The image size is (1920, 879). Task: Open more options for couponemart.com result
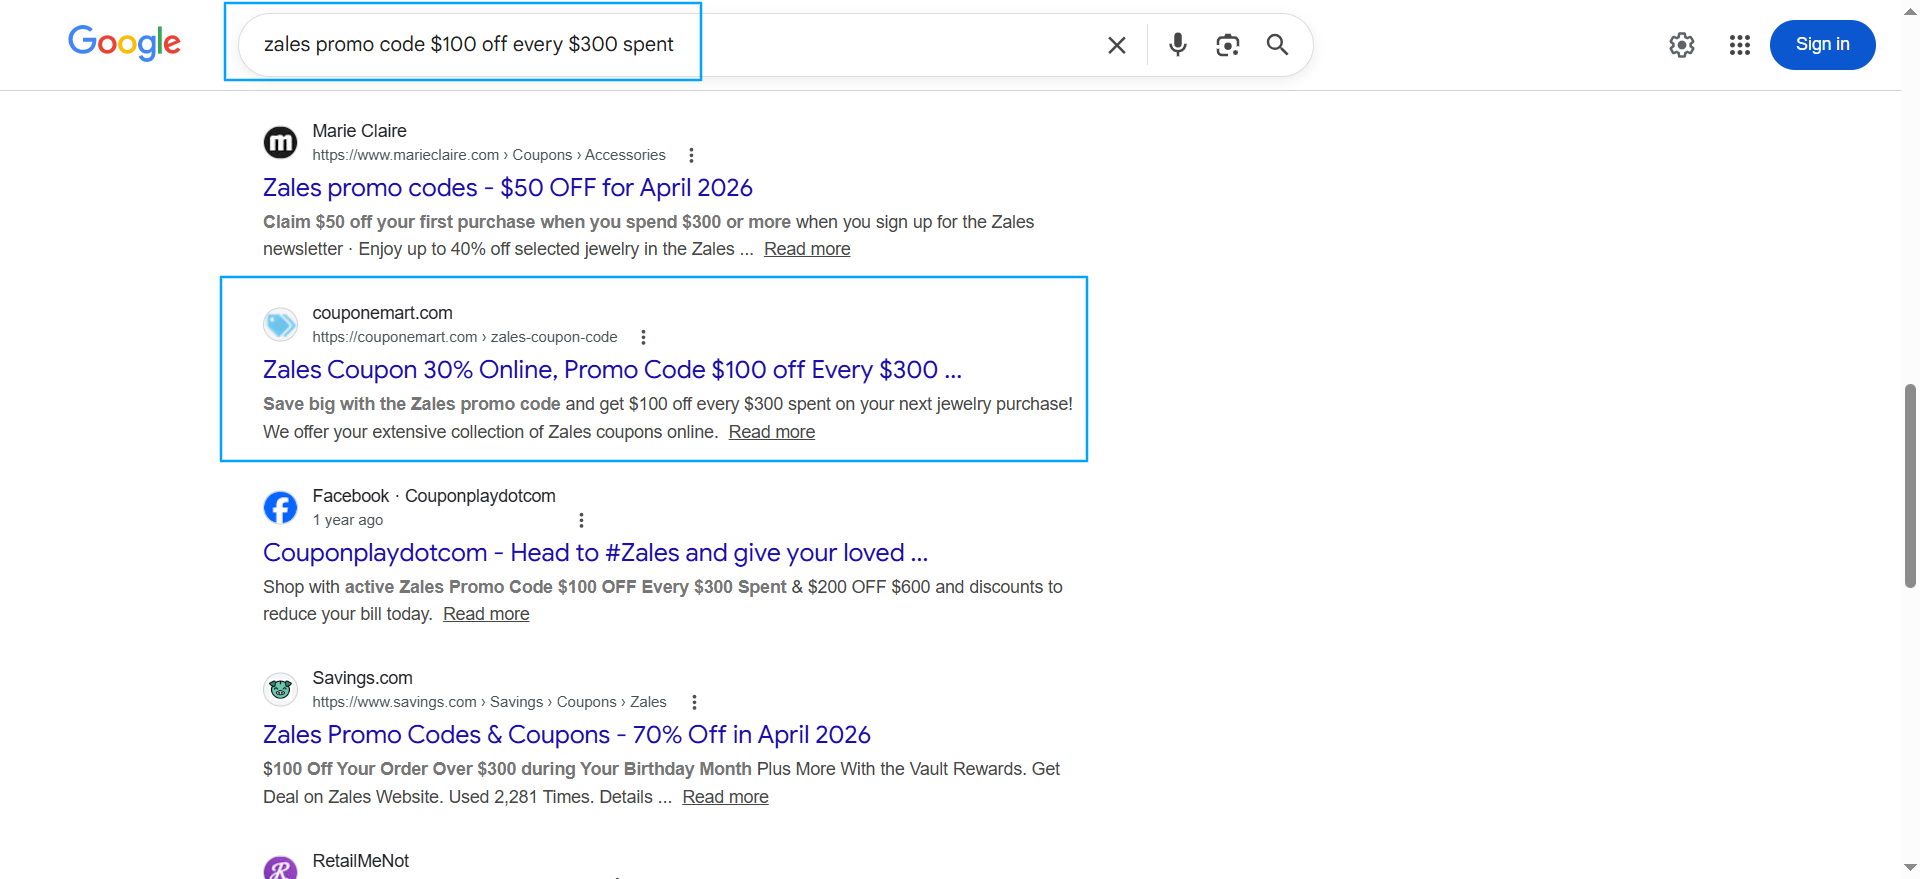point(643,337)
